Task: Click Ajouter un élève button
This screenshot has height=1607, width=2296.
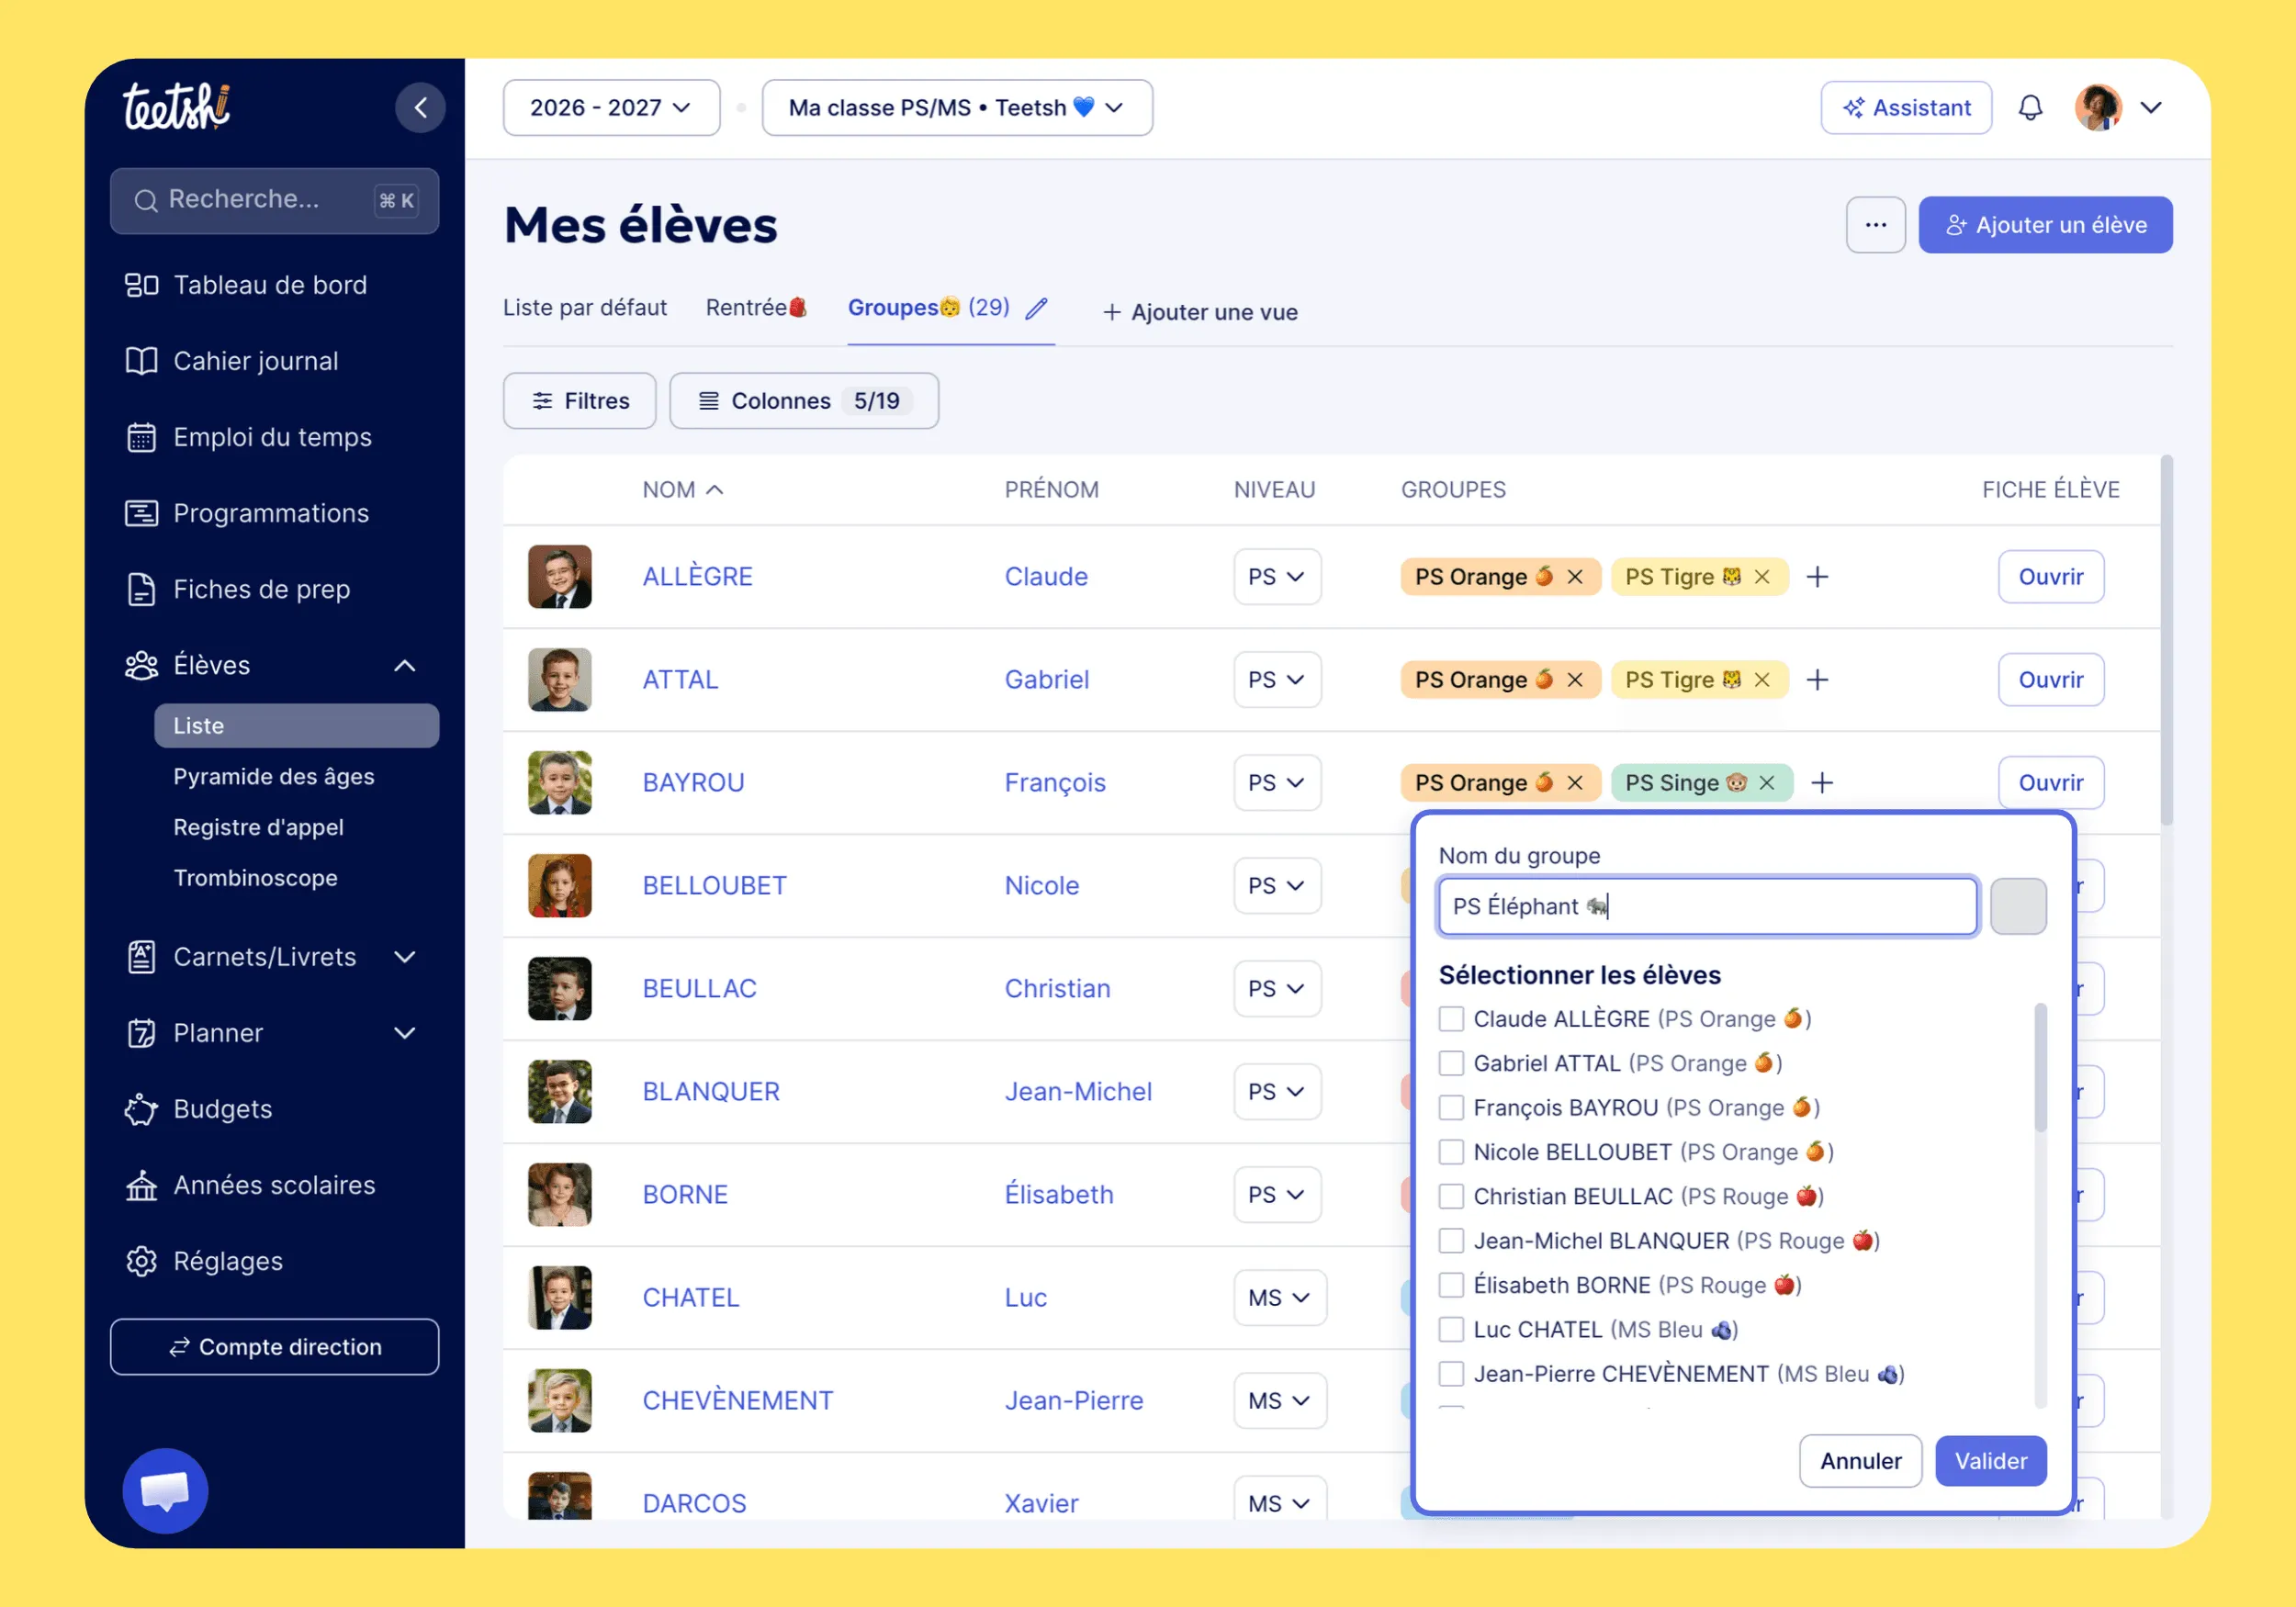Action: click(x=2045, y=225)
